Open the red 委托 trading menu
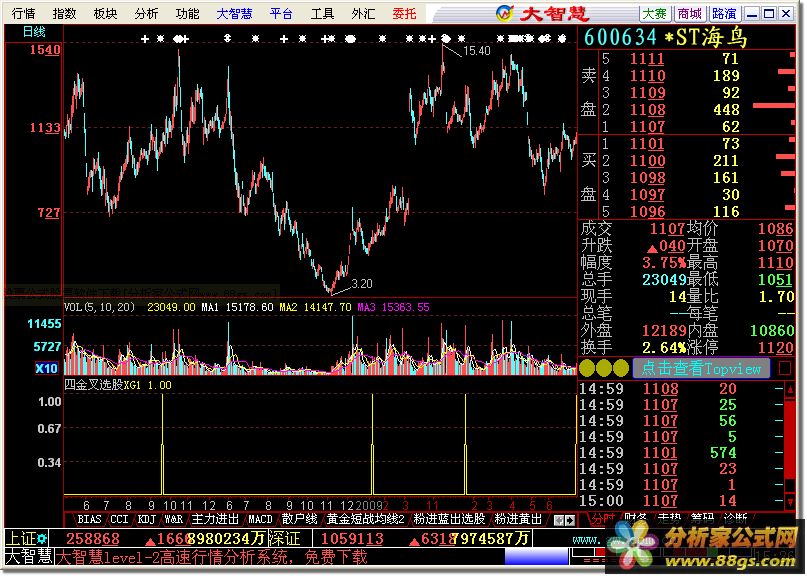The height and width of the screenshot is (576, 807). click(404, 13)
